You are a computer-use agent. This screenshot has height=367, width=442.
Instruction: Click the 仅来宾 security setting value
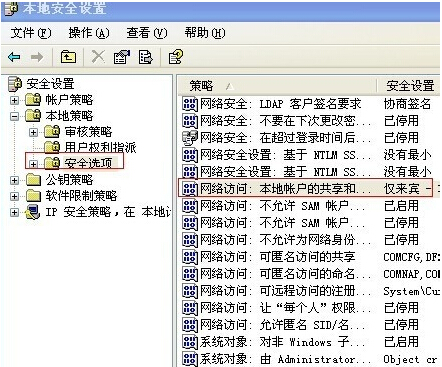[x=401, y=189]
